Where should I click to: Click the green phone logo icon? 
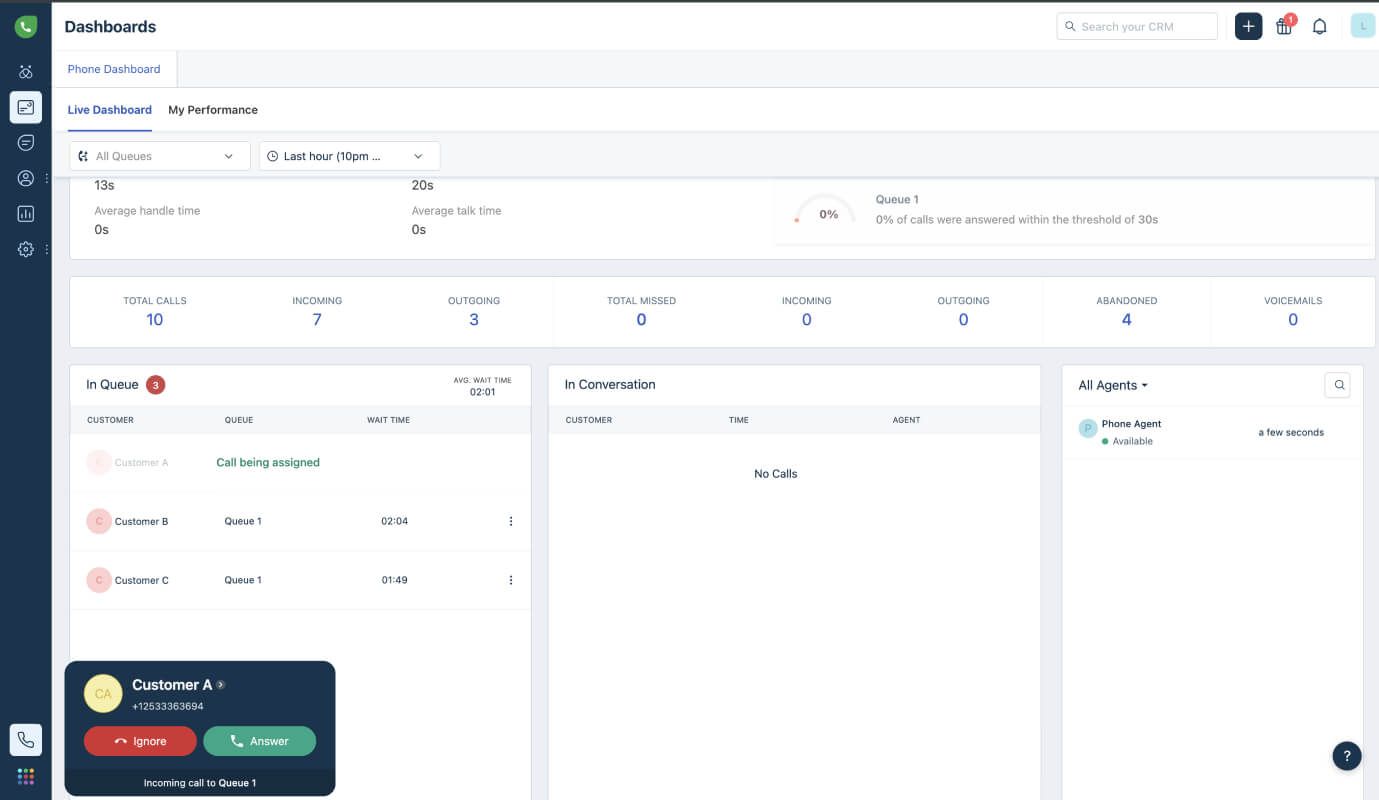[x=26, y=27]
